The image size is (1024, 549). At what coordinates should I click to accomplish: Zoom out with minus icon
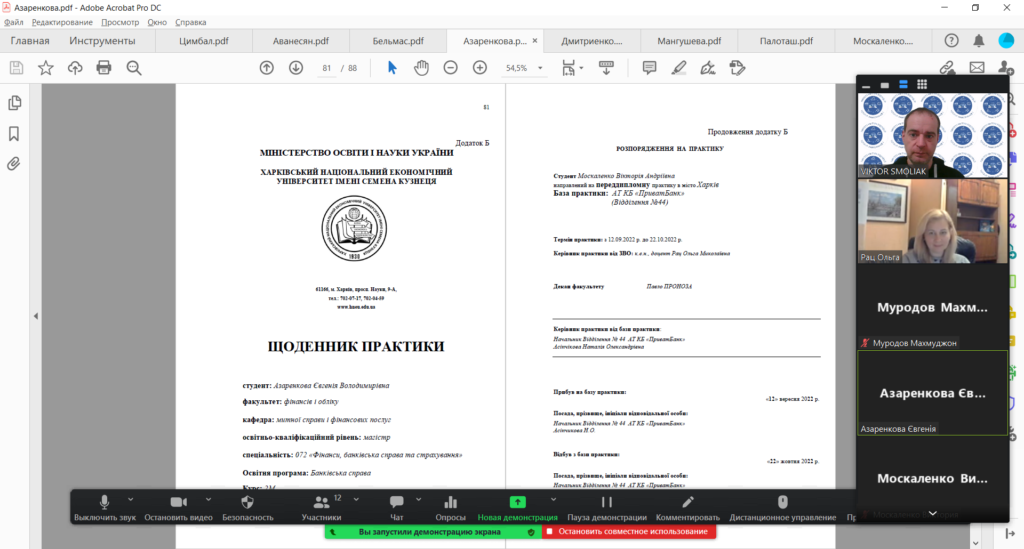[x=451, y=68]
